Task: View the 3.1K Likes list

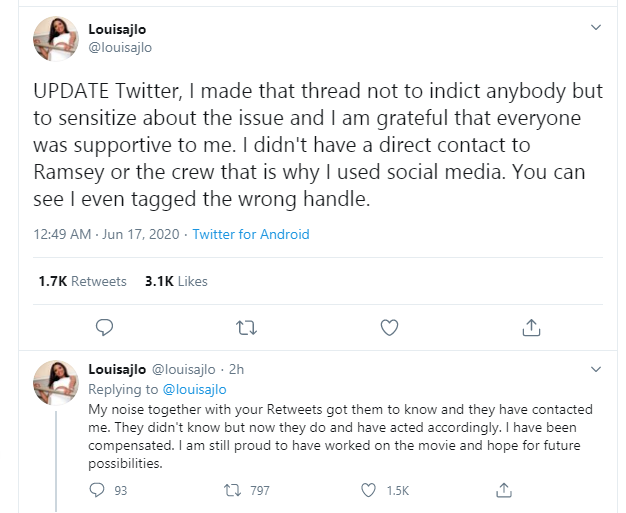Action: tap(176, 281)
